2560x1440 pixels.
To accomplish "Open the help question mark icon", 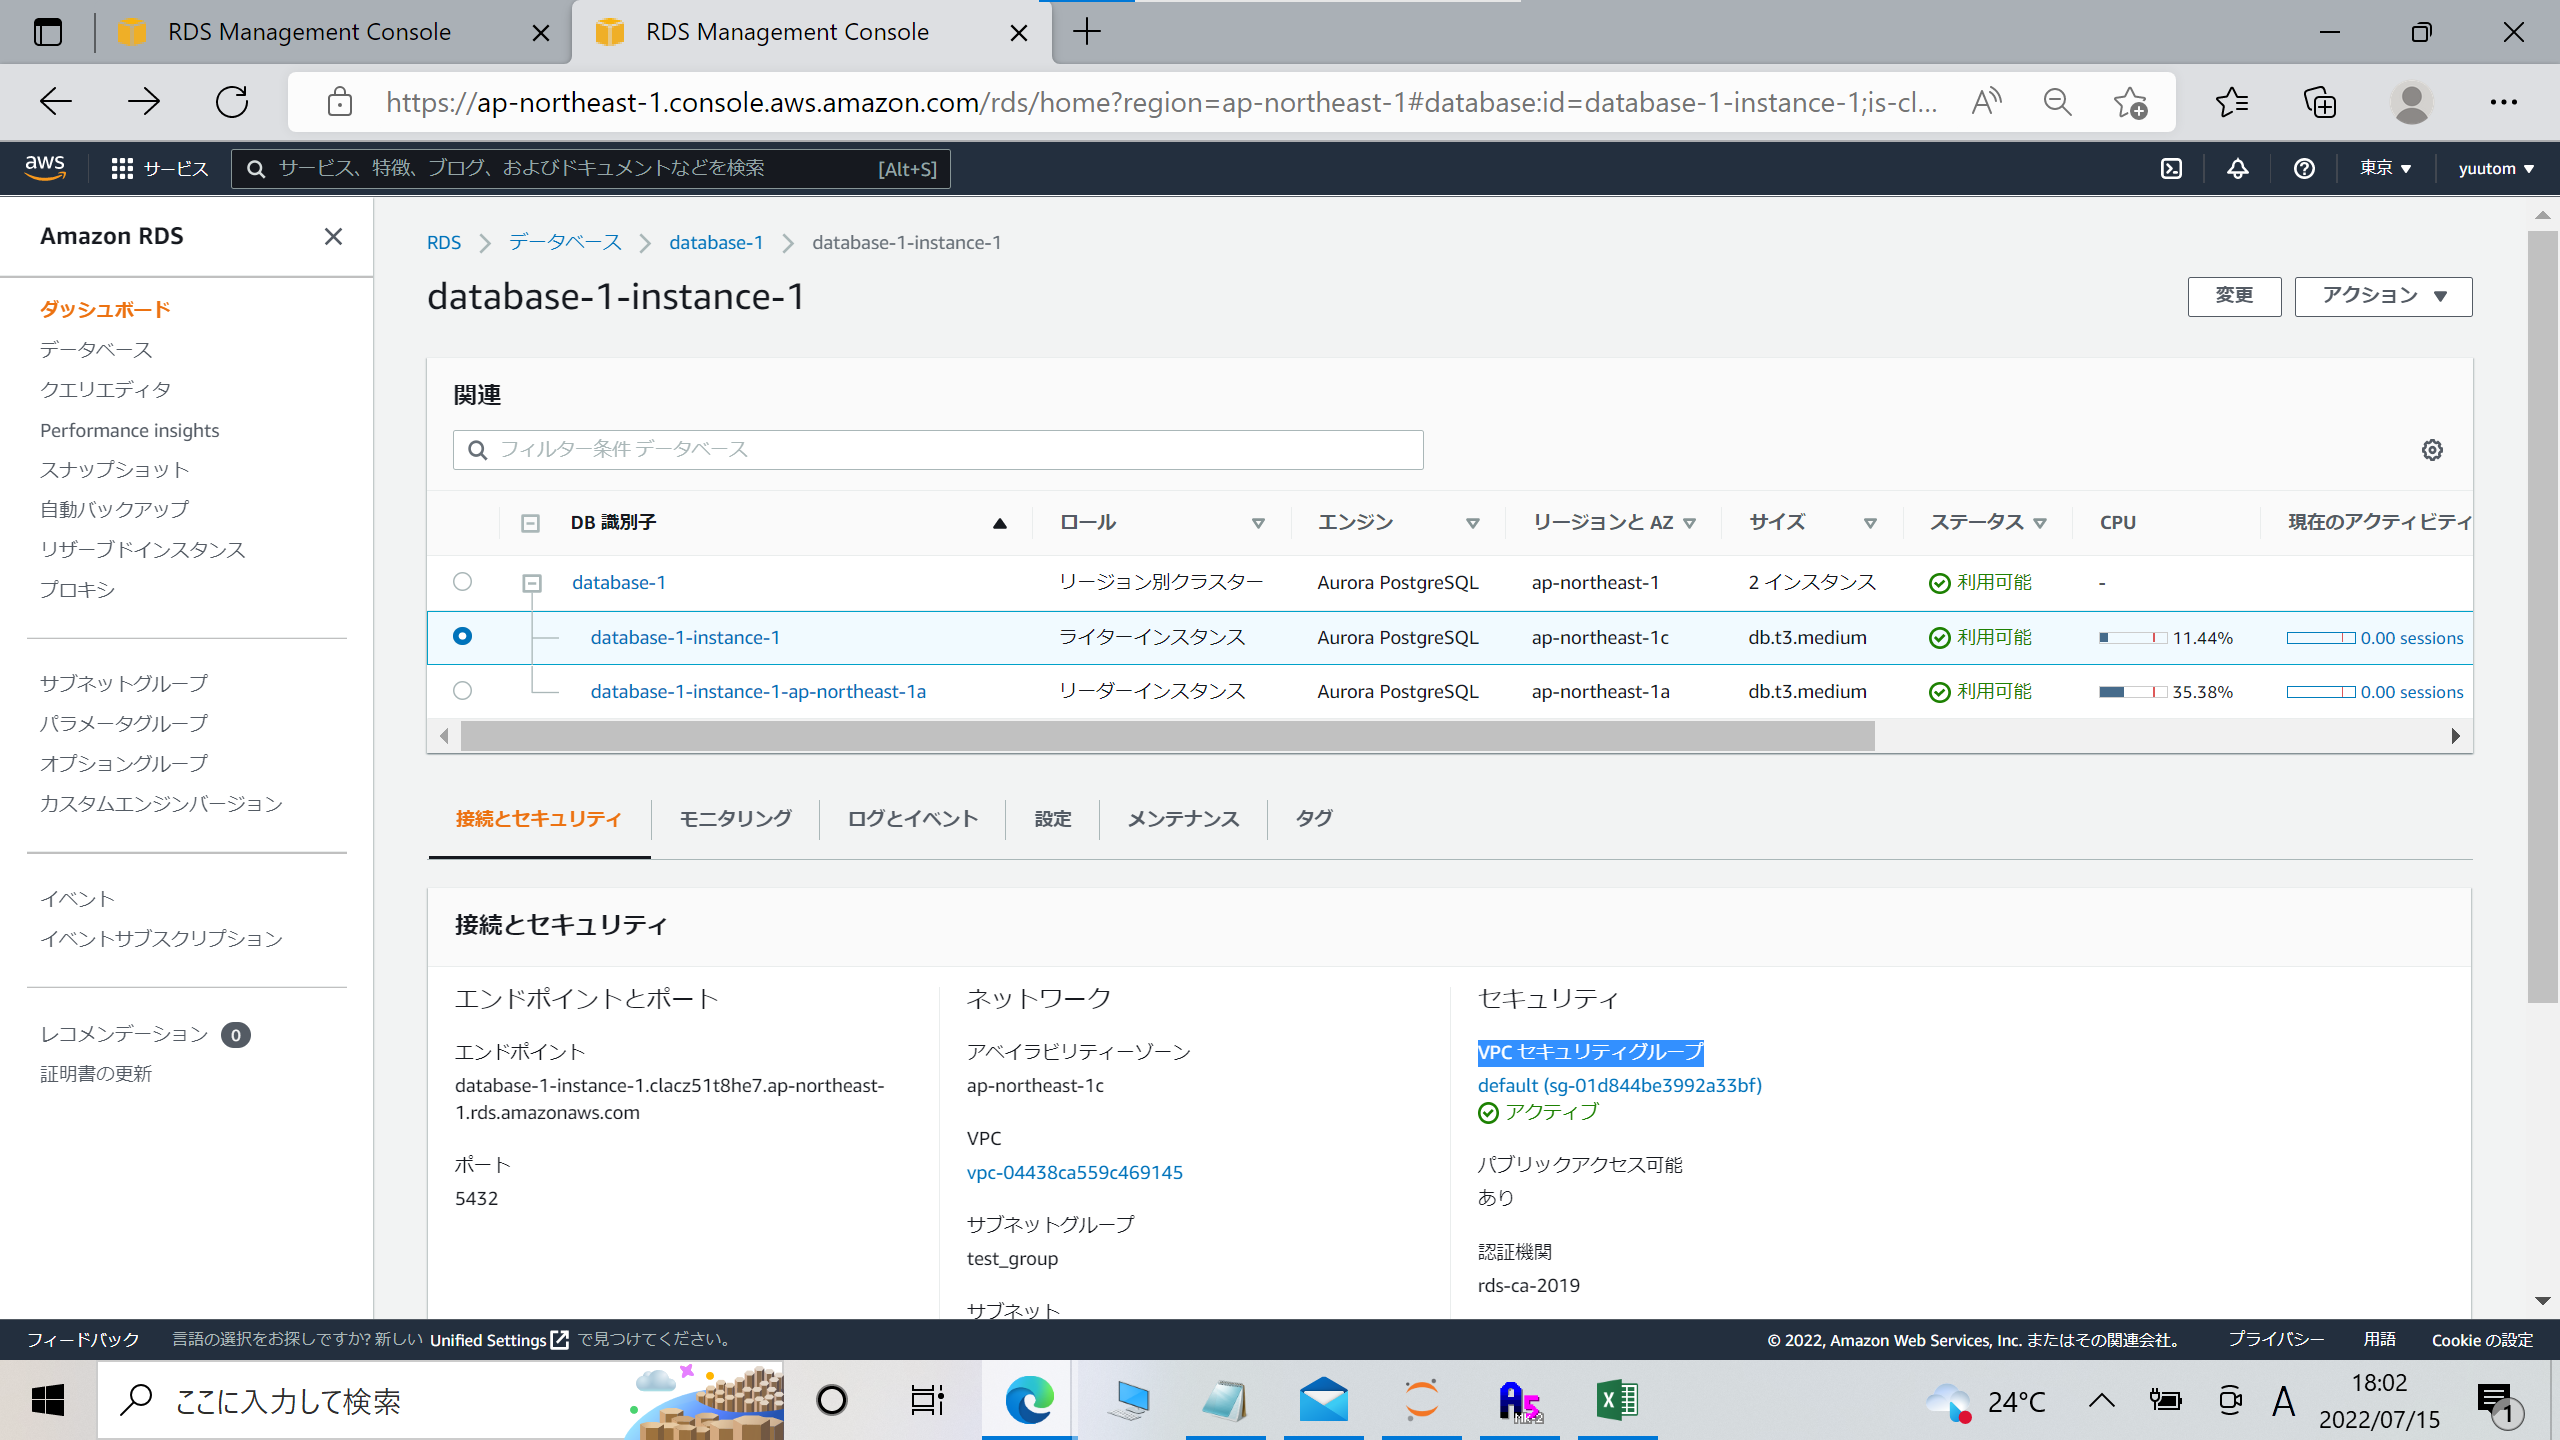I will [x=2303, y=168].
